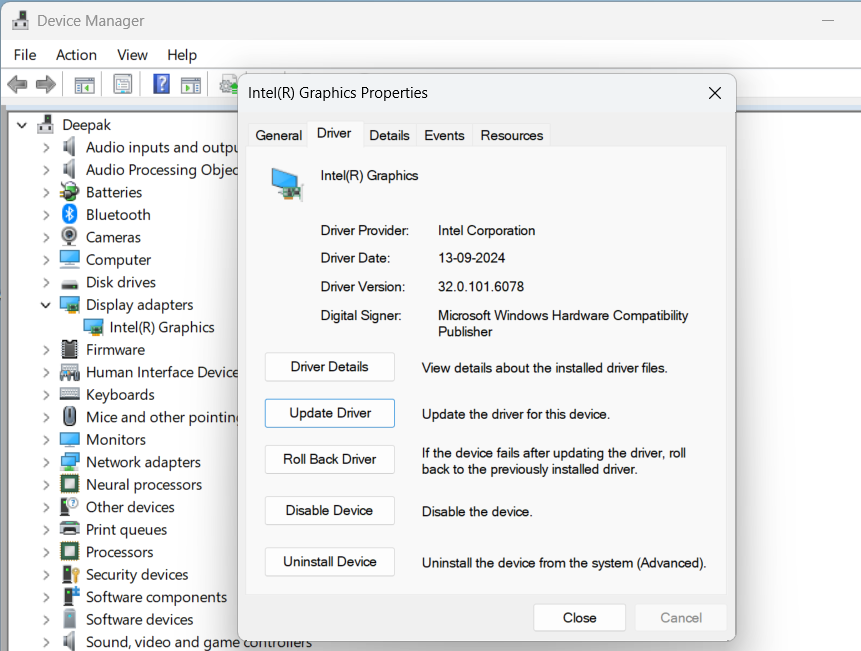Click the blue Help toolbar icon
This screenshot has width=861, height=651.
160,84
